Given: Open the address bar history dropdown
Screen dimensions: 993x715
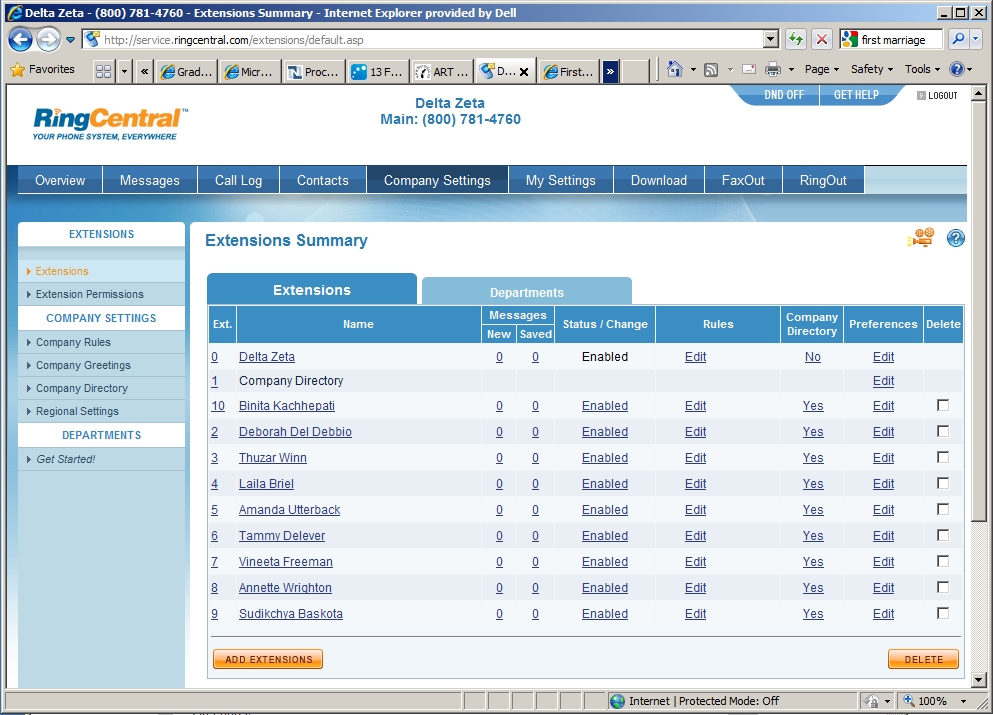Looking at the screenshot, I should (x=770, y=39).
